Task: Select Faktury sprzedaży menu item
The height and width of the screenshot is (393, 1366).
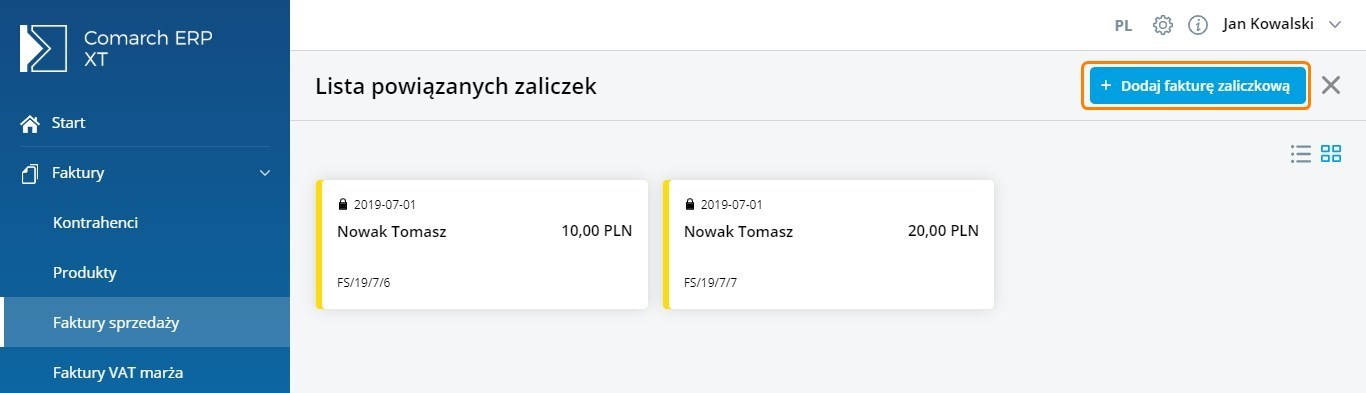Action: tap(145, 322)
